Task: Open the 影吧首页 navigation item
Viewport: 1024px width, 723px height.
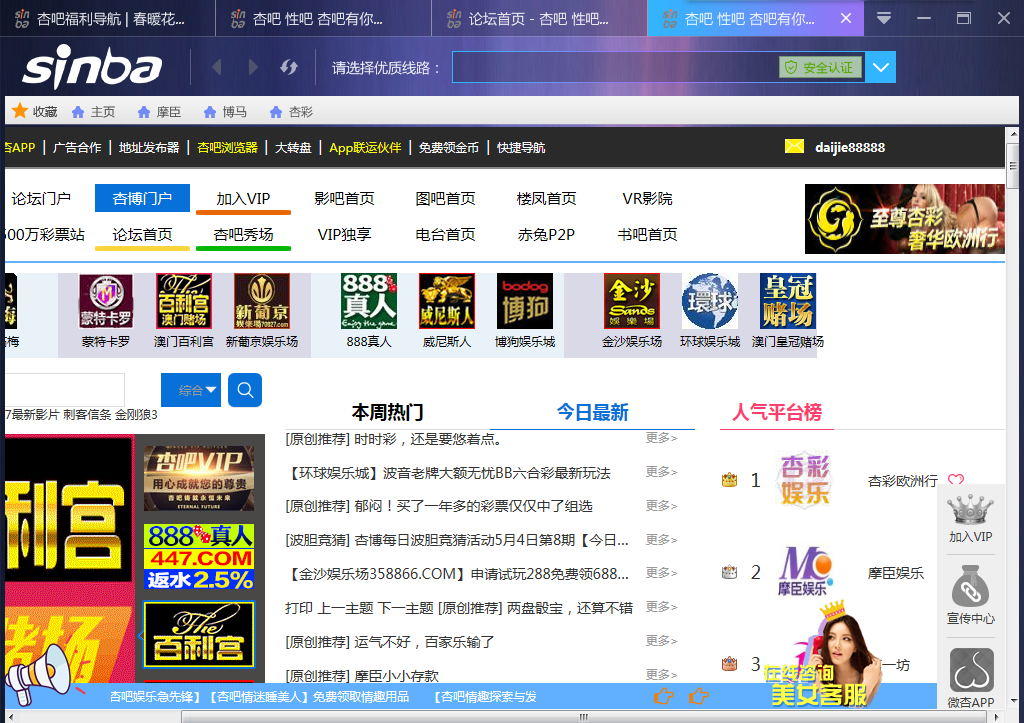Action: (344, 199)
